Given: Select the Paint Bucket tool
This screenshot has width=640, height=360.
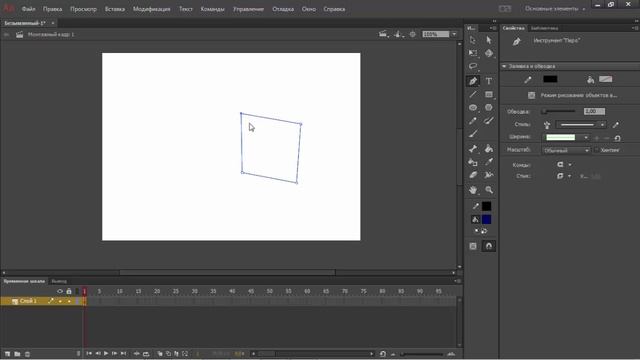Looking at the screenshot, I should coord(489,149).
